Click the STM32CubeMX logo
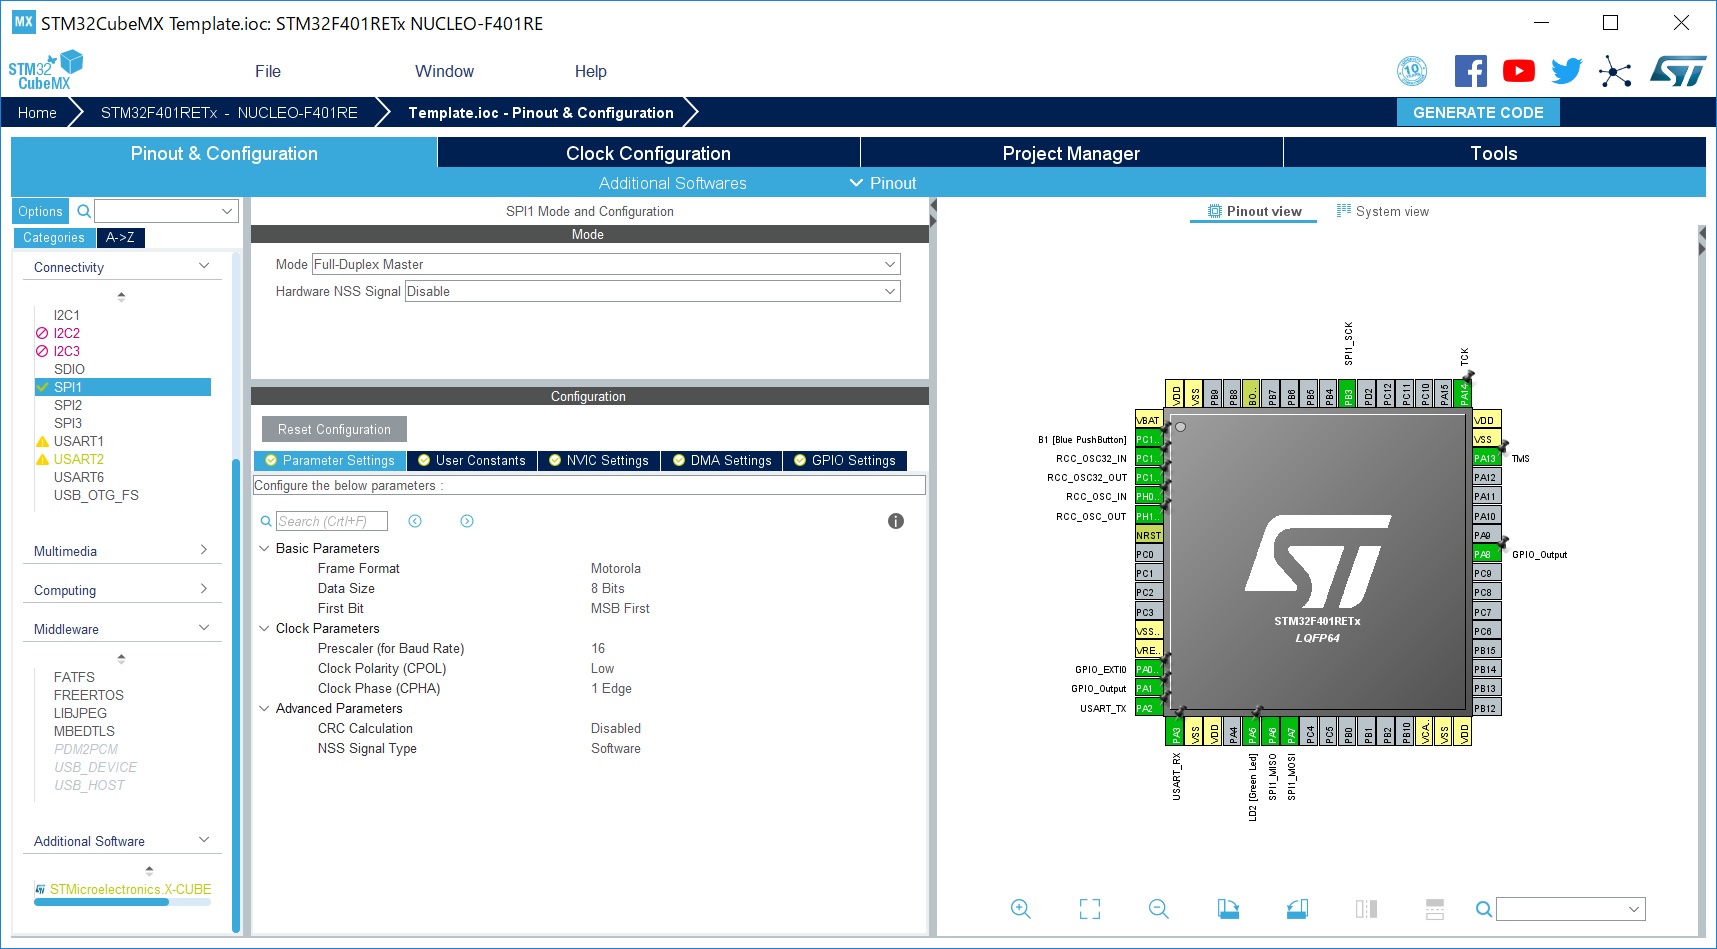The height and width of the screenshot is (949, 1717). point(45,70)
